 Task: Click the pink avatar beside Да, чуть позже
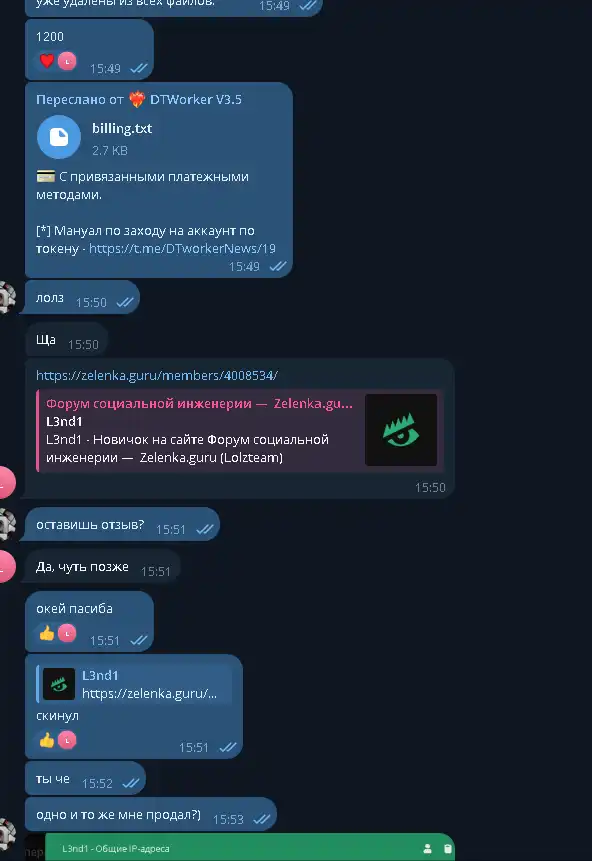(x=5, y=566)
